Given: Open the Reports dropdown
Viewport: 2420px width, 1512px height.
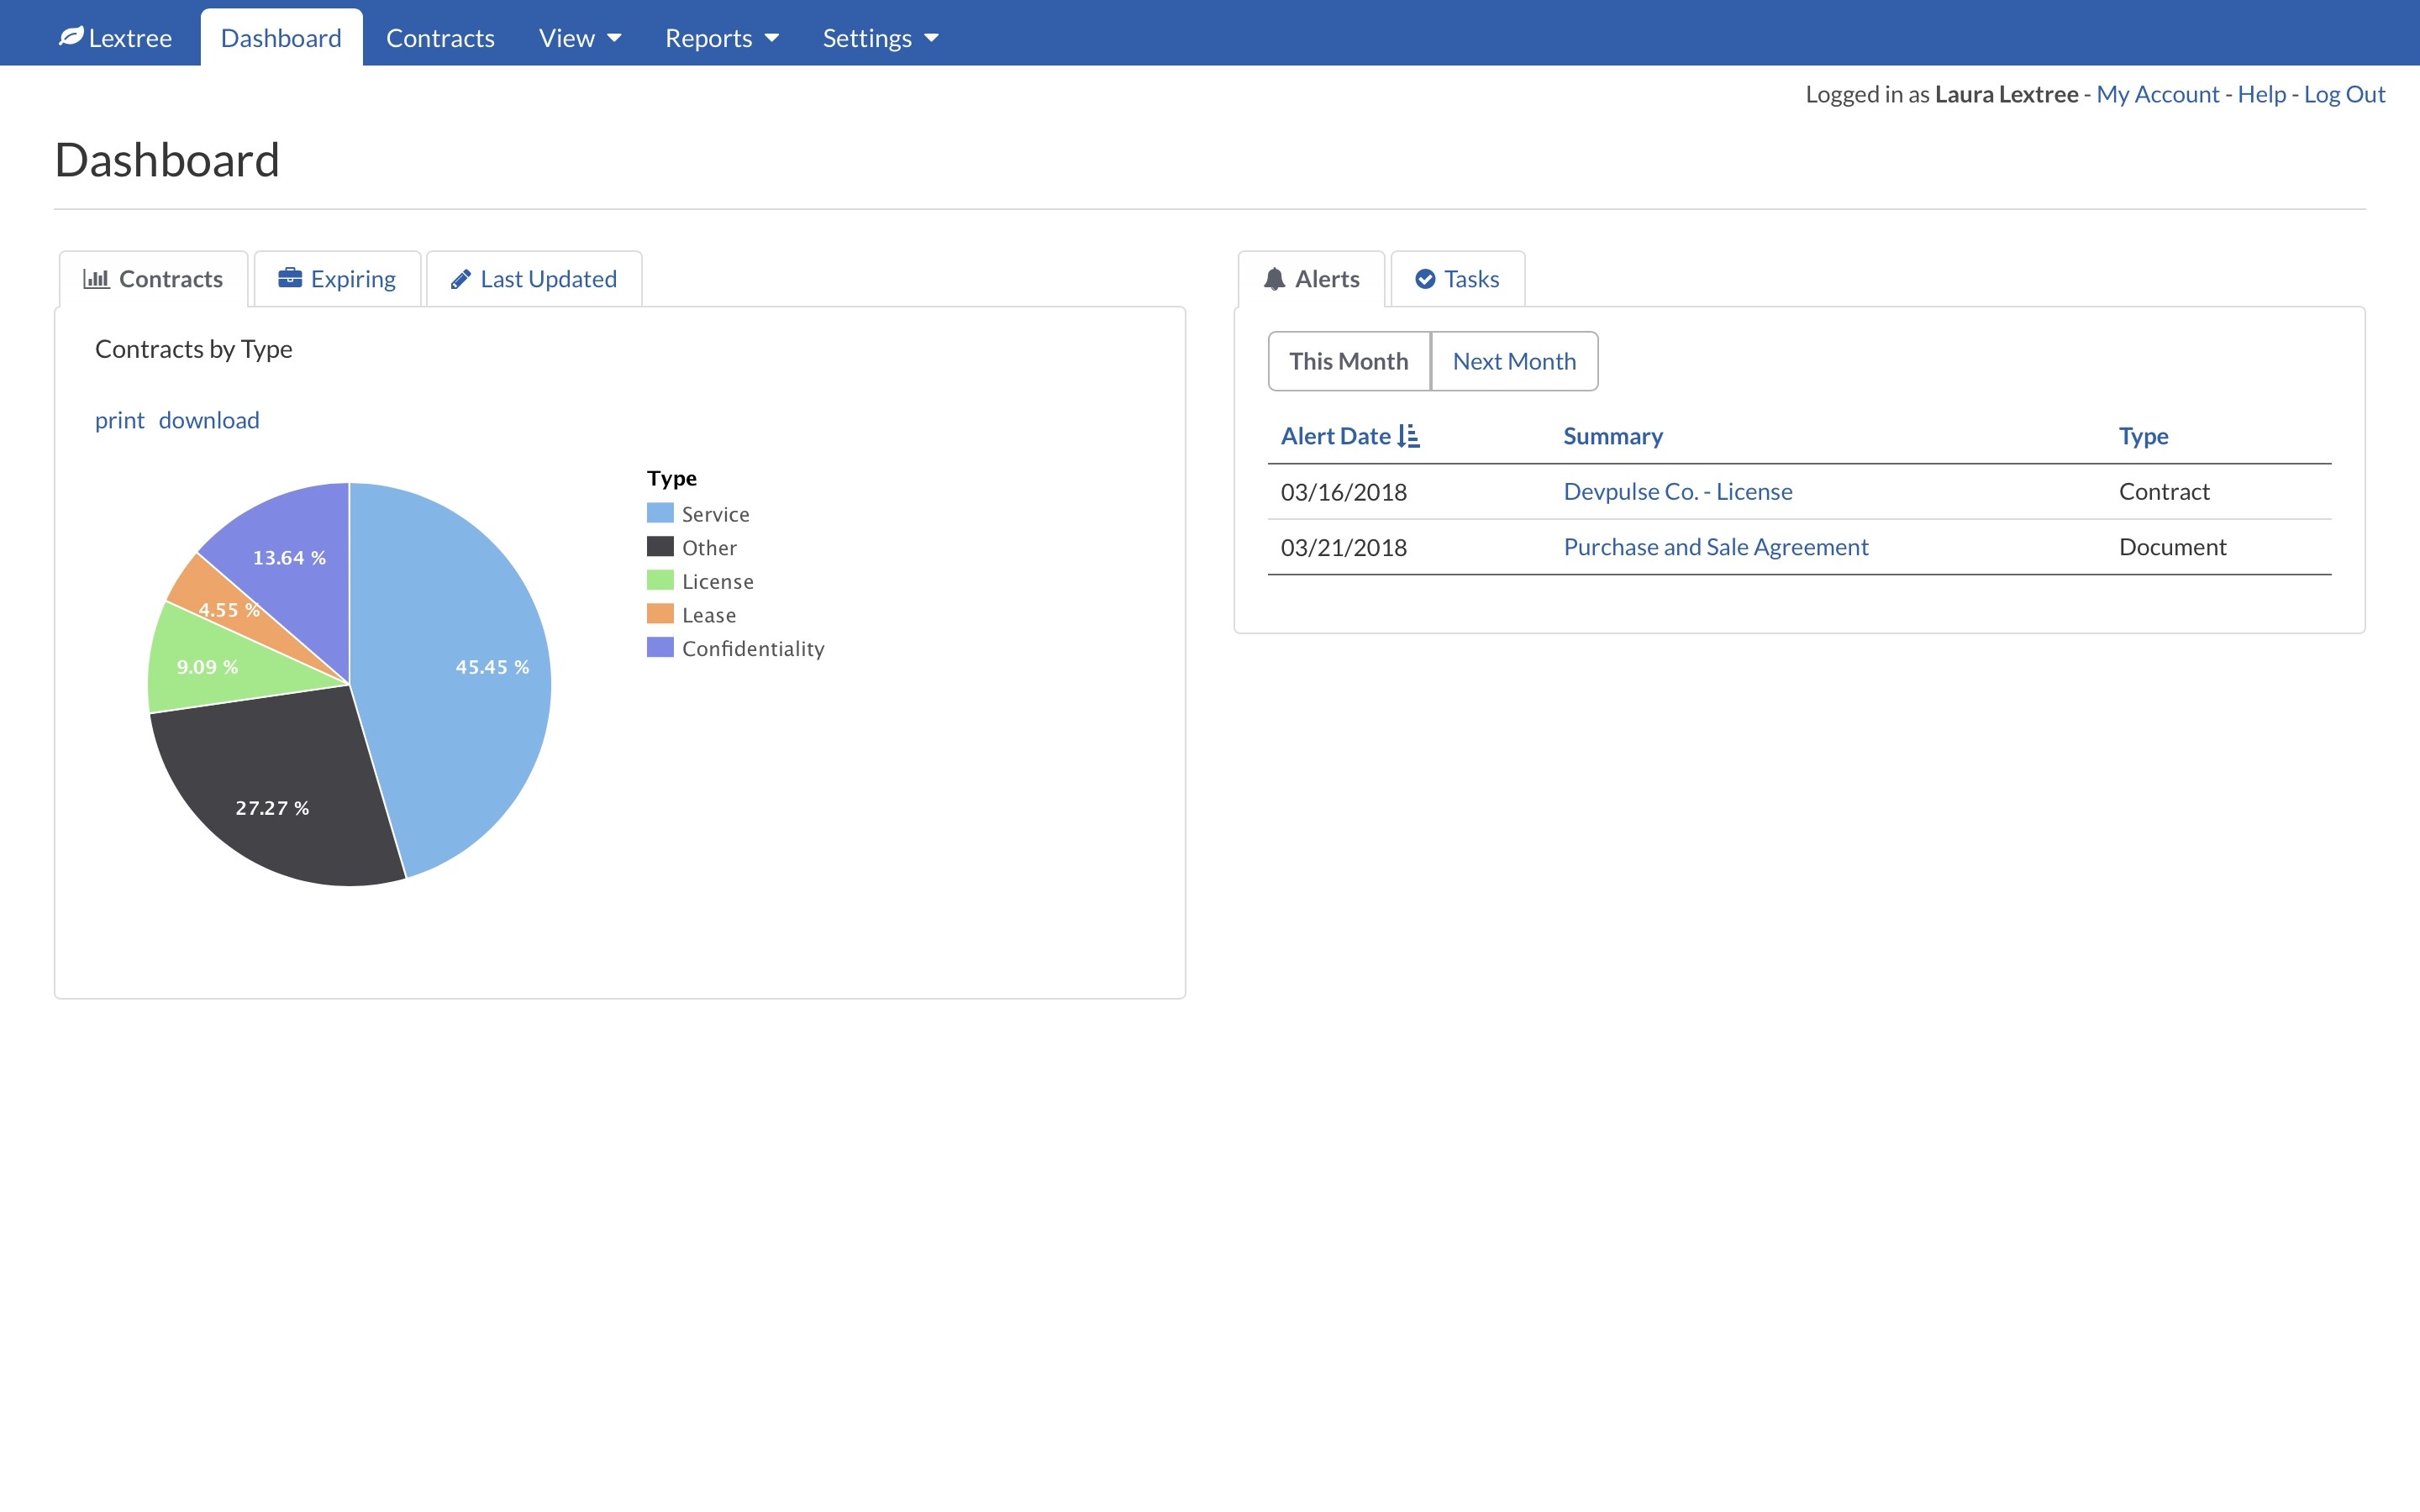Looking at the screenshot, I should click(x=721, y=37).
